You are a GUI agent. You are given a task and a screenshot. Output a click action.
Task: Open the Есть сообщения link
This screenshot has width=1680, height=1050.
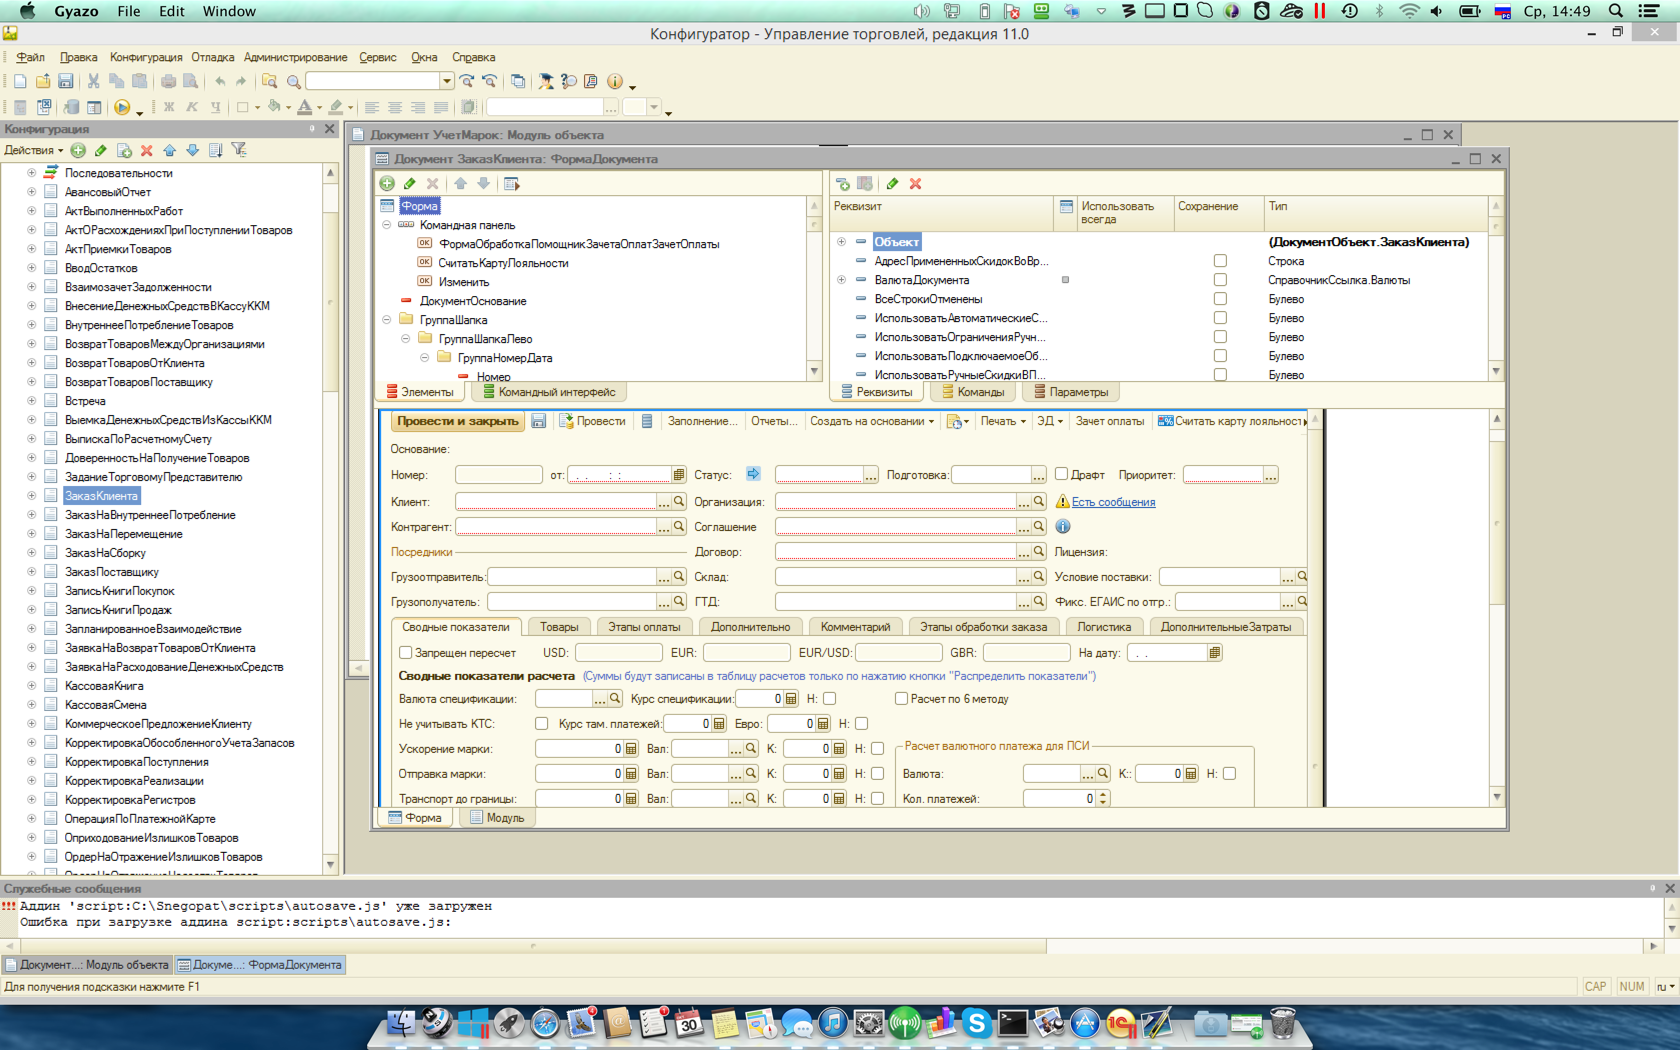1113,502
